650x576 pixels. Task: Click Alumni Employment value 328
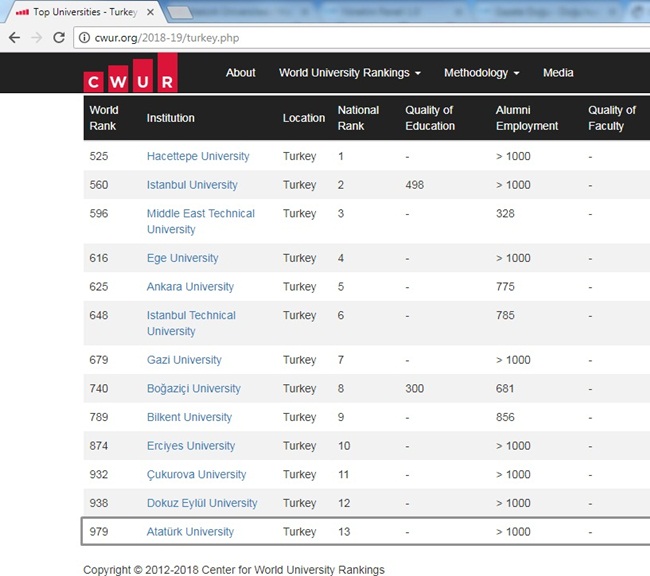(505, 214)
